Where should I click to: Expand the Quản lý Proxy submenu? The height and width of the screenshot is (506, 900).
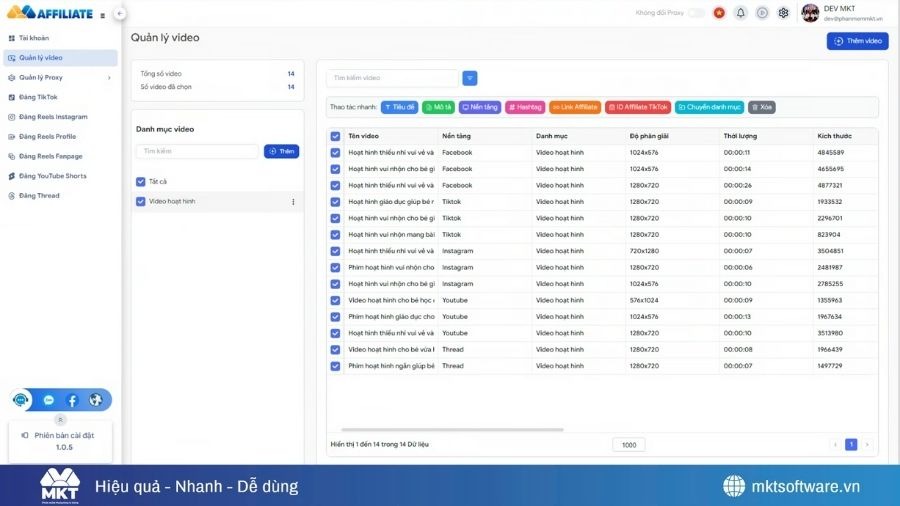pos(109,77)
